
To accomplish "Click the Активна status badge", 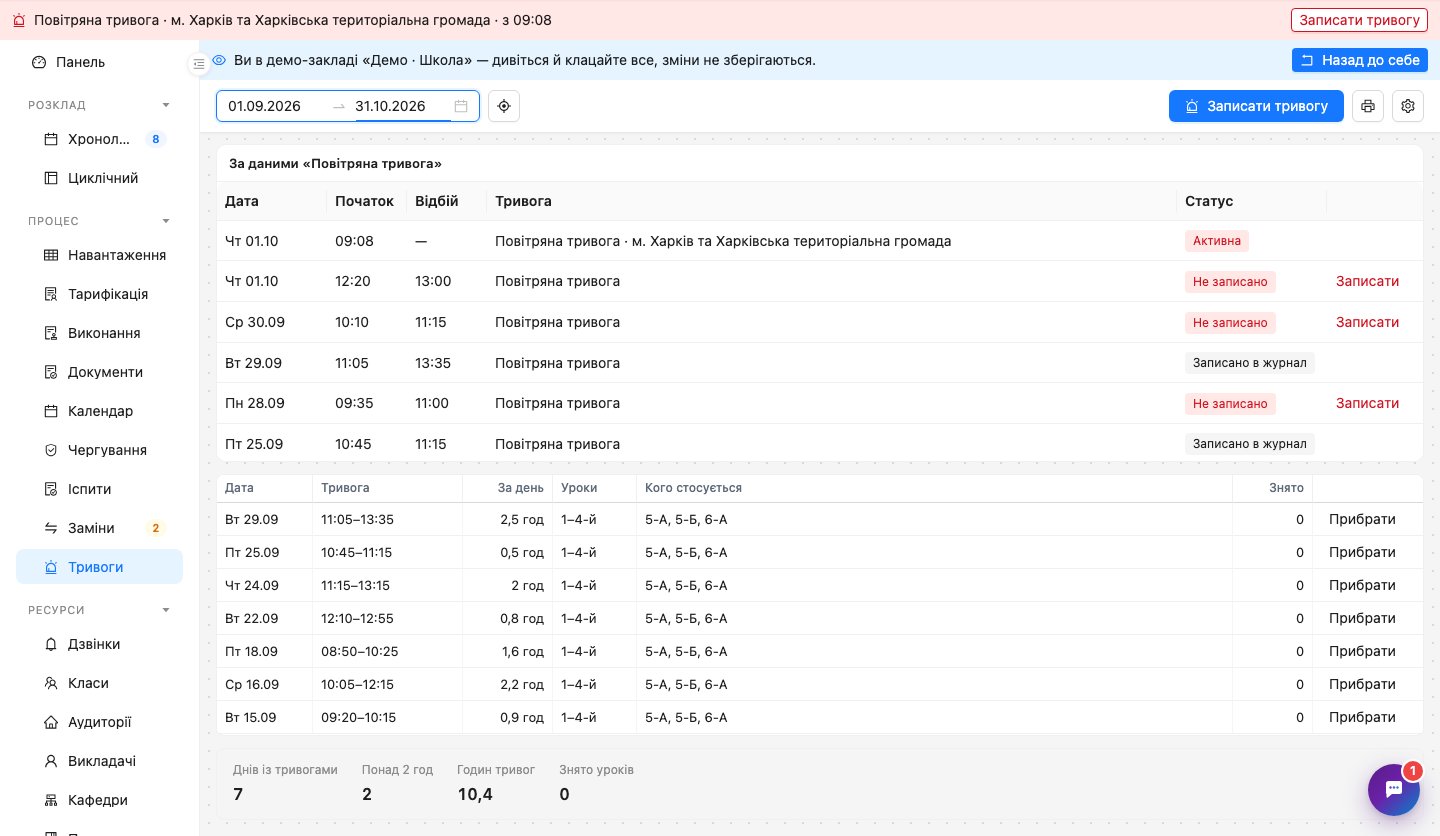I will [1217, 241].
